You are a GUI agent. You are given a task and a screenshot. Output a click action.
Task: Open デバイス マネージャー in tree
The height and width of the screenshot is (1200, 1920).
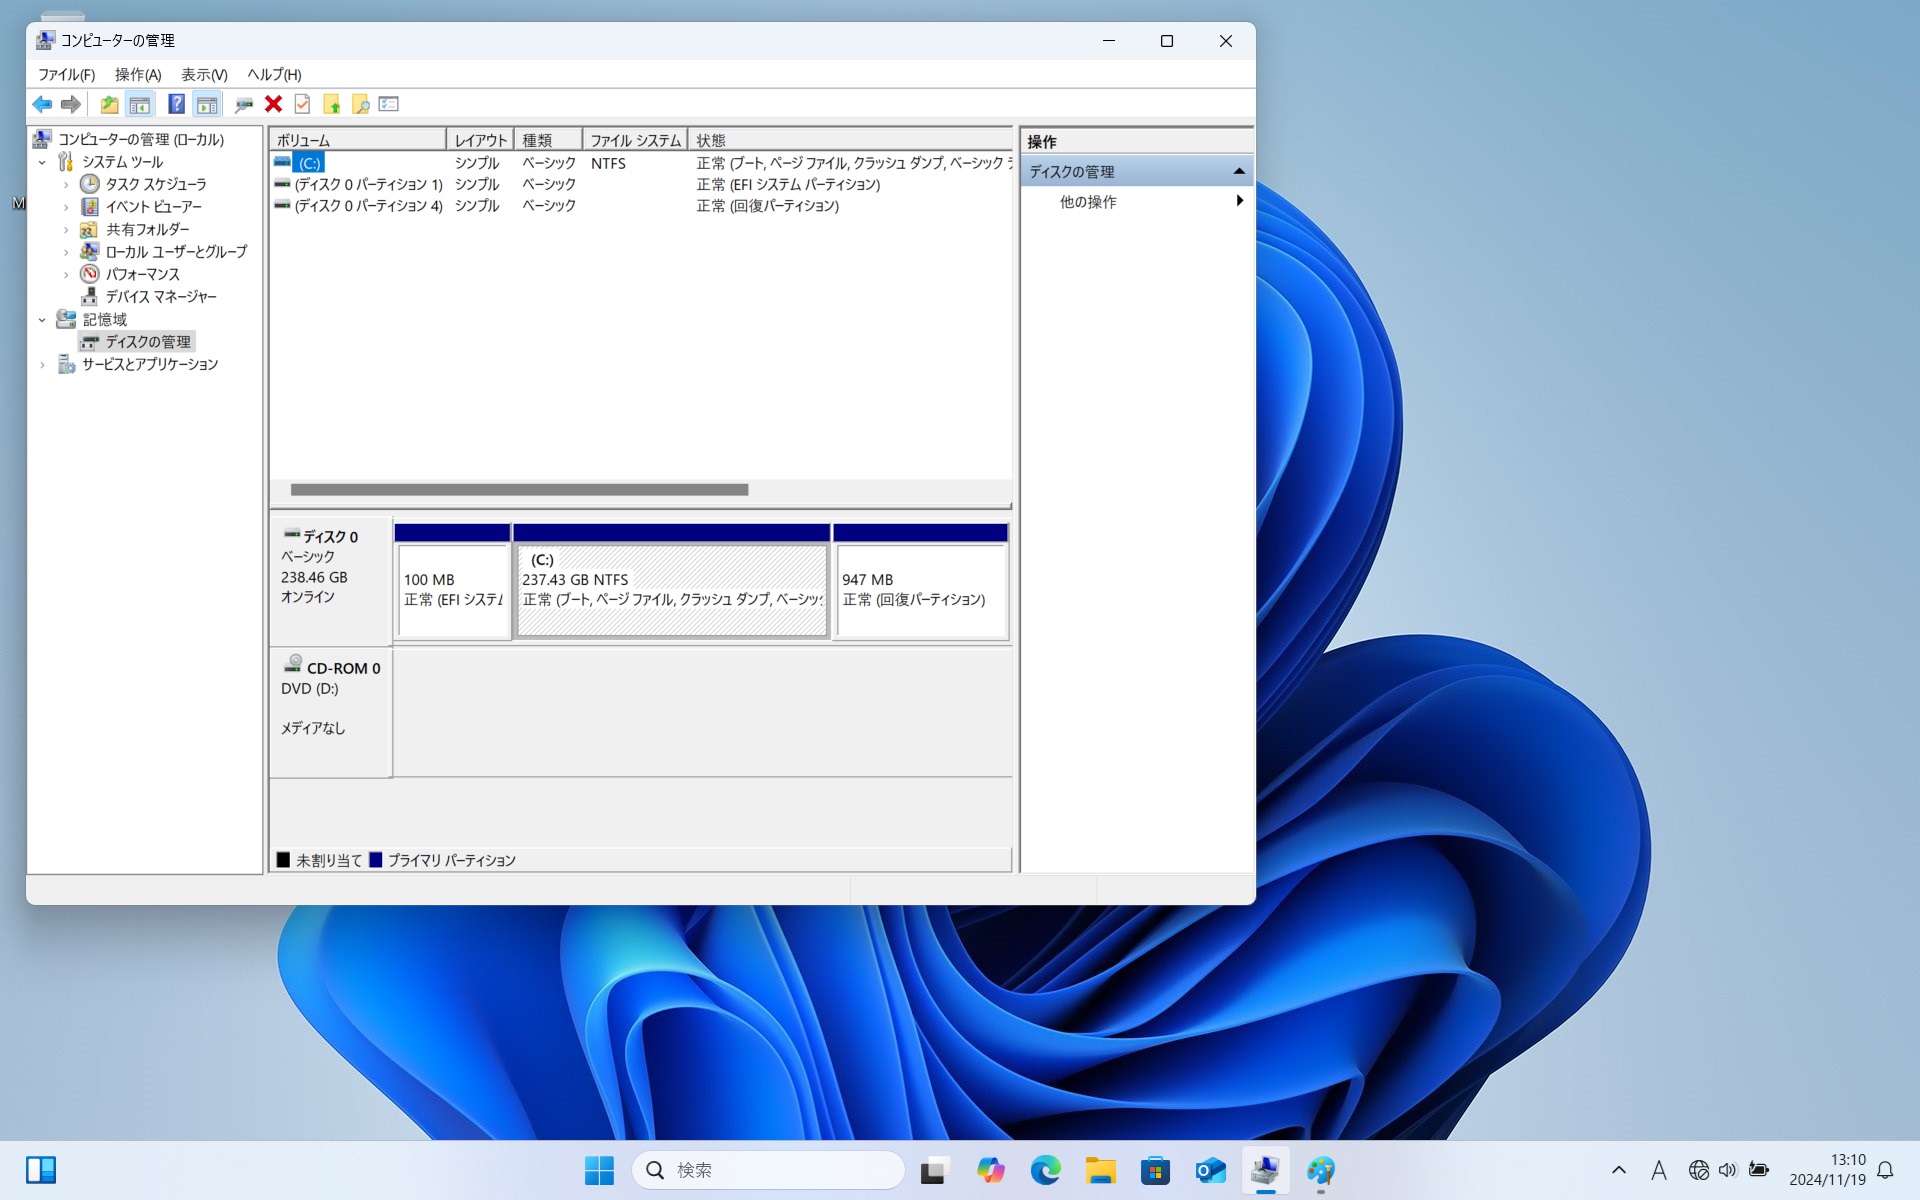tap(161, 297)
